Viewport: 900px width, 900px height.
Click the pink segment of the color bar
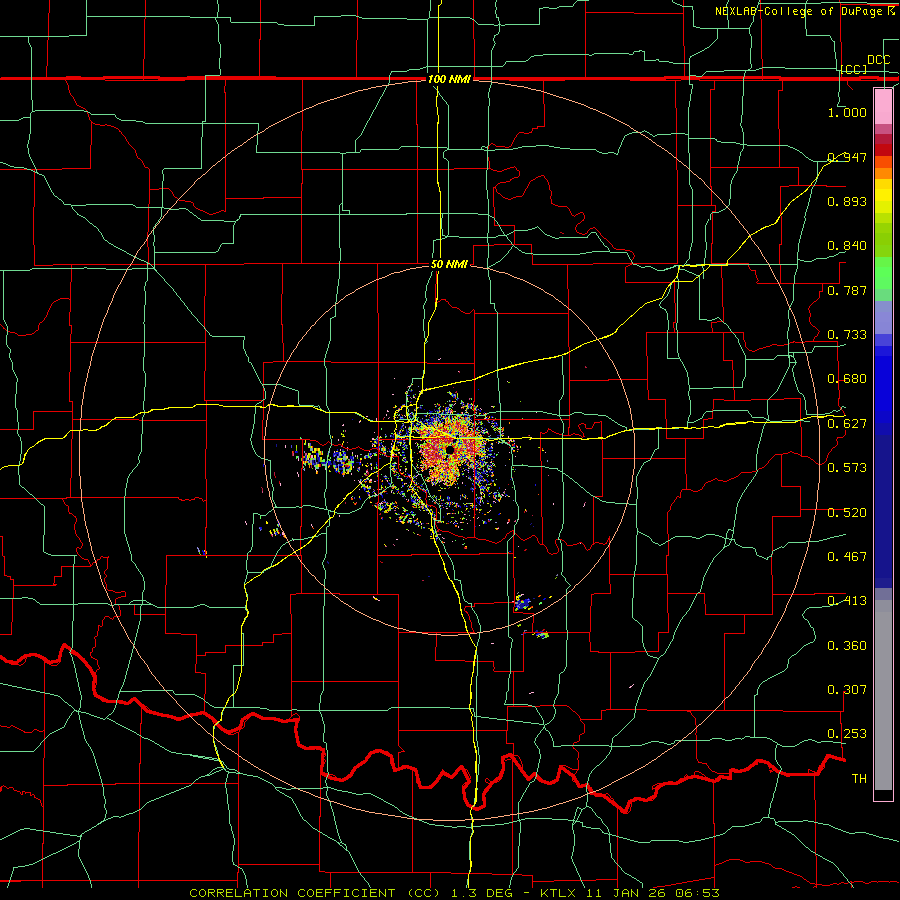coord(883,107)
